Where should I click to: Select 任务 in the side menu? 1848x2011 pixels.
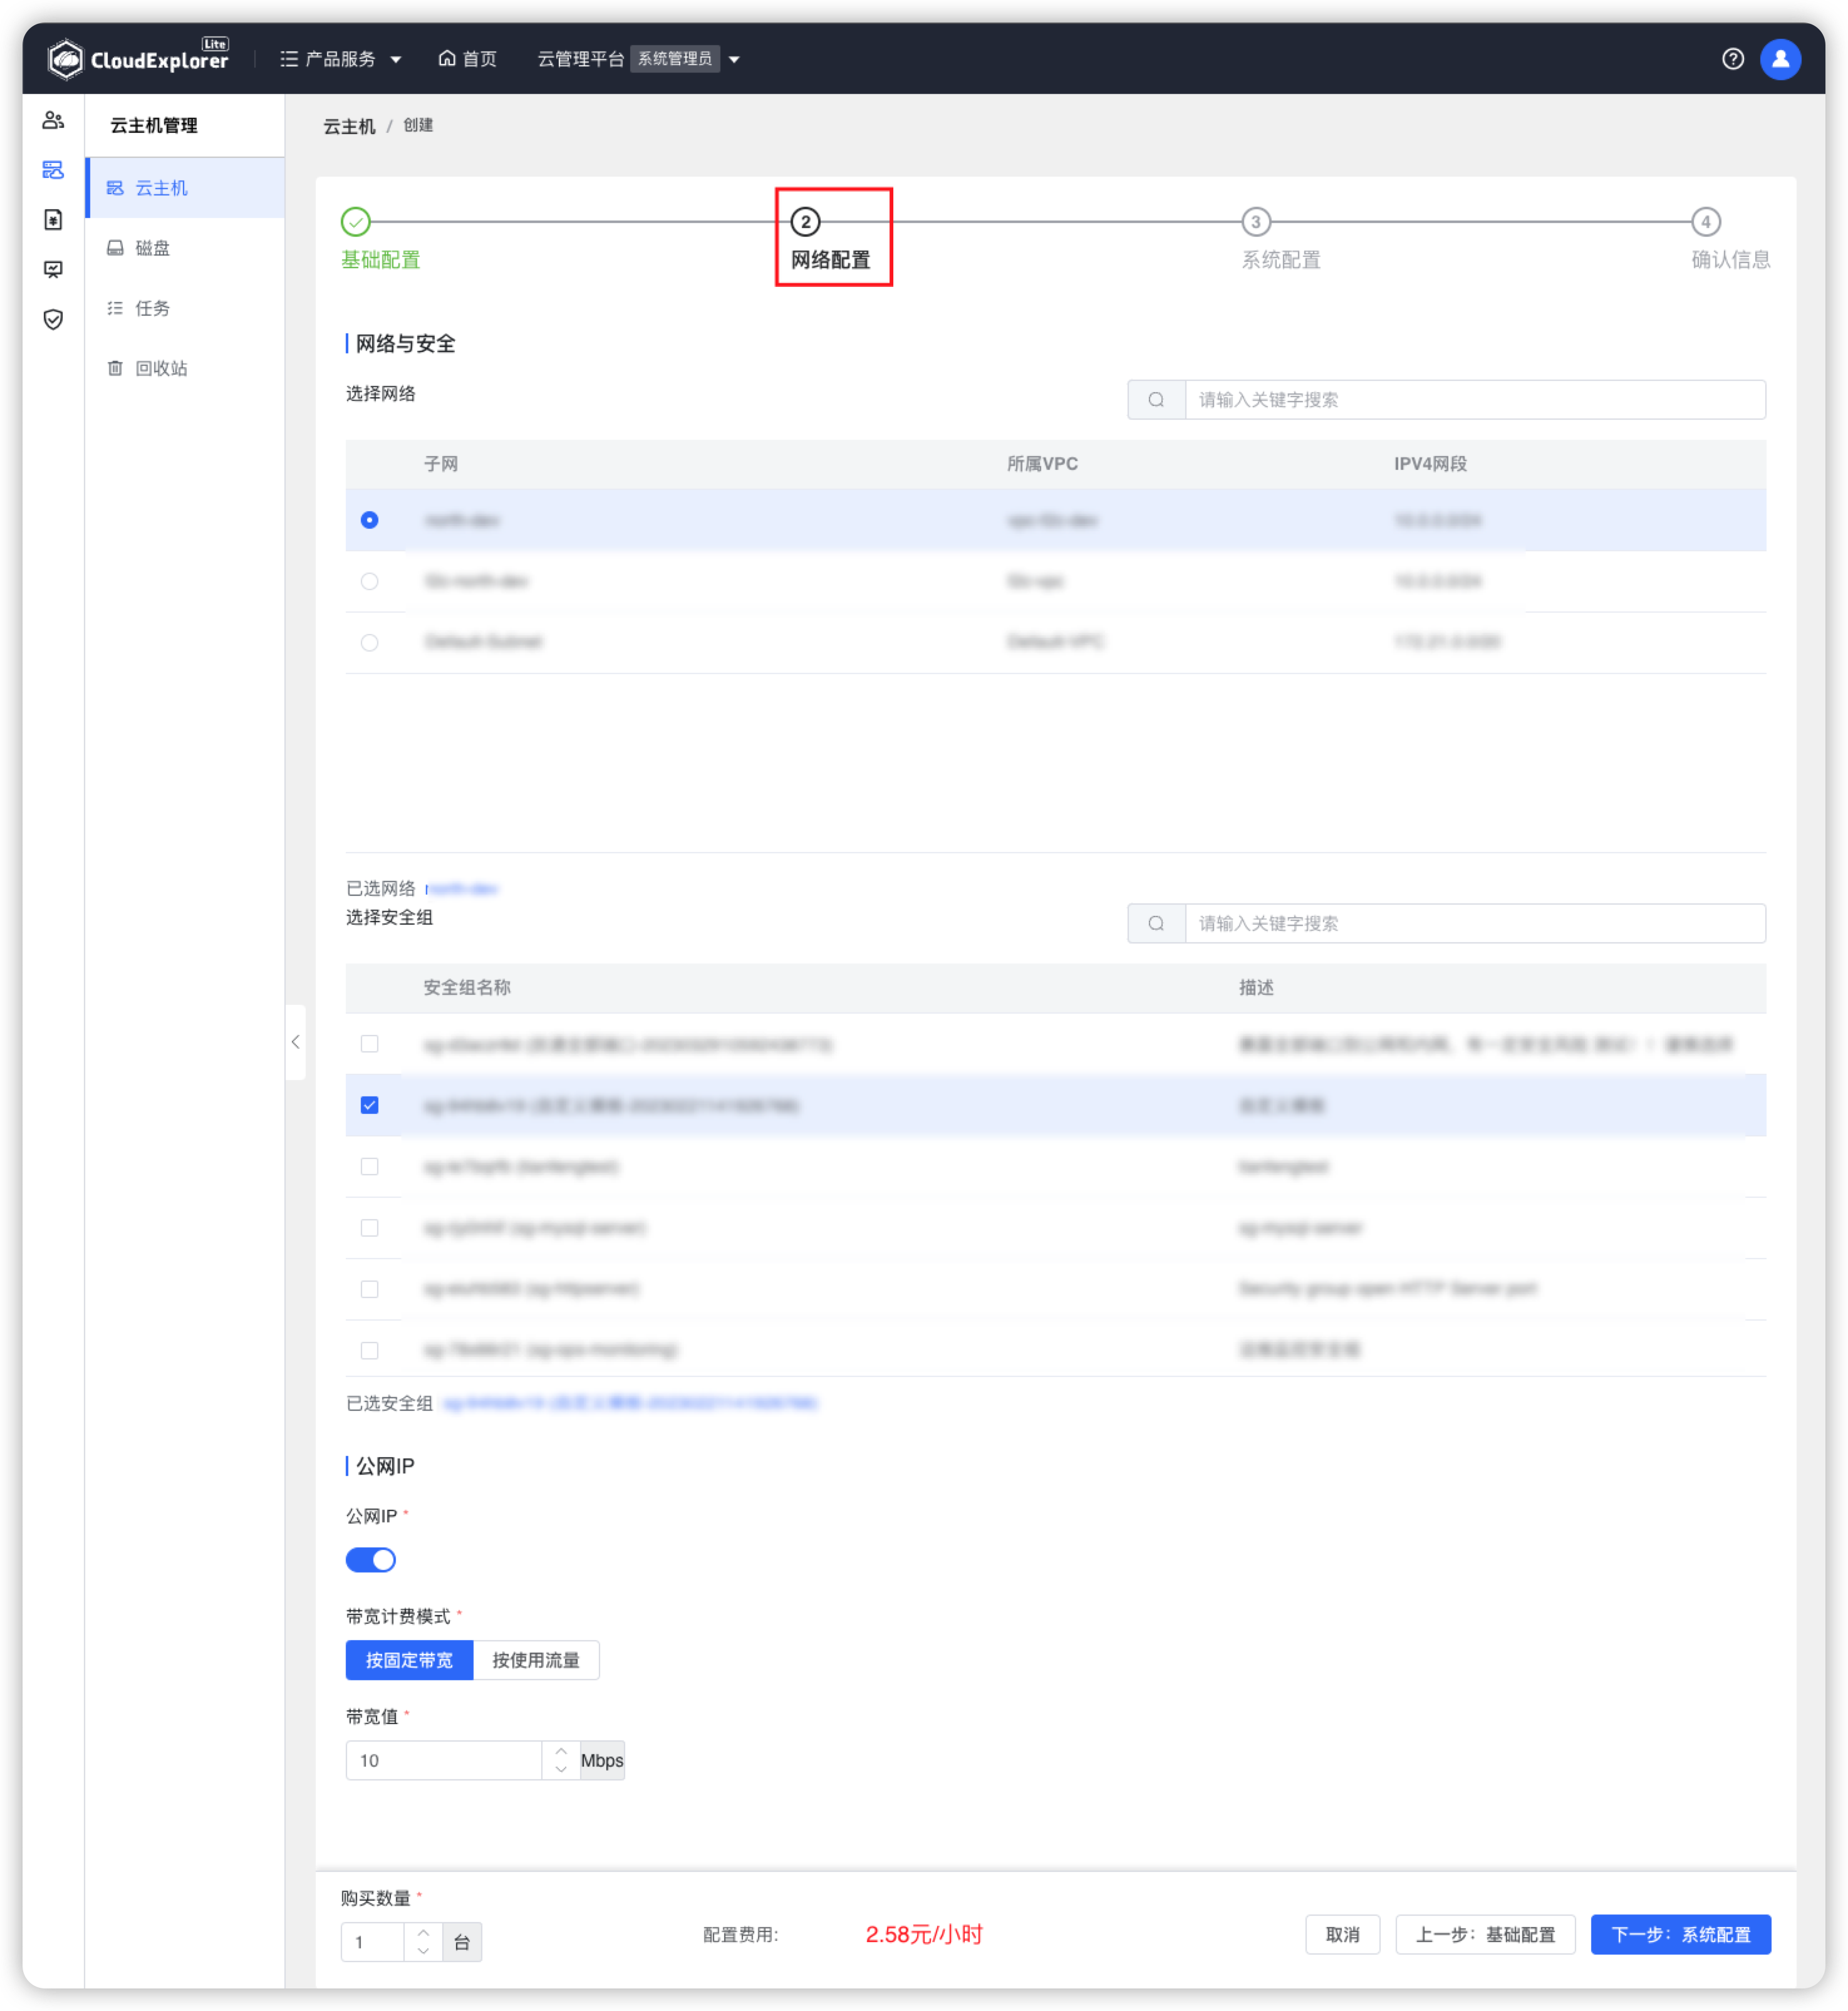[186, 308]
